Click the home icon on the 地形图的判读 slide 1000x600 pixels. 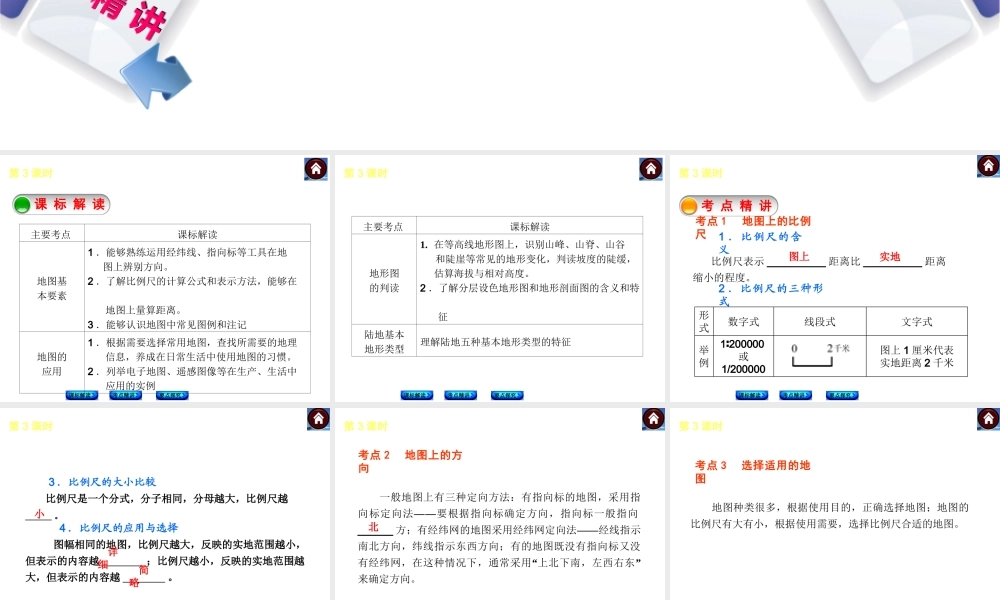pos(651,168)
